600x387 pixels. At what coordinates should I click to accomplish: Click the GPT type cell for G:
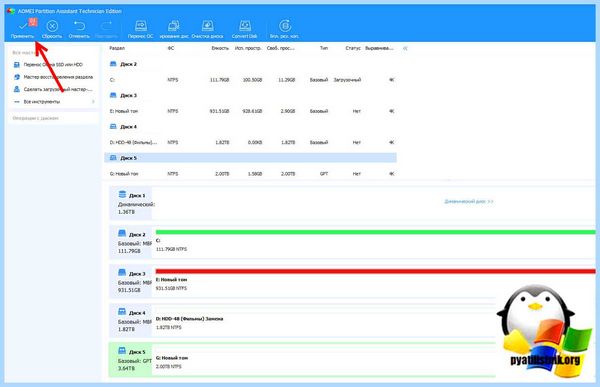324,174
